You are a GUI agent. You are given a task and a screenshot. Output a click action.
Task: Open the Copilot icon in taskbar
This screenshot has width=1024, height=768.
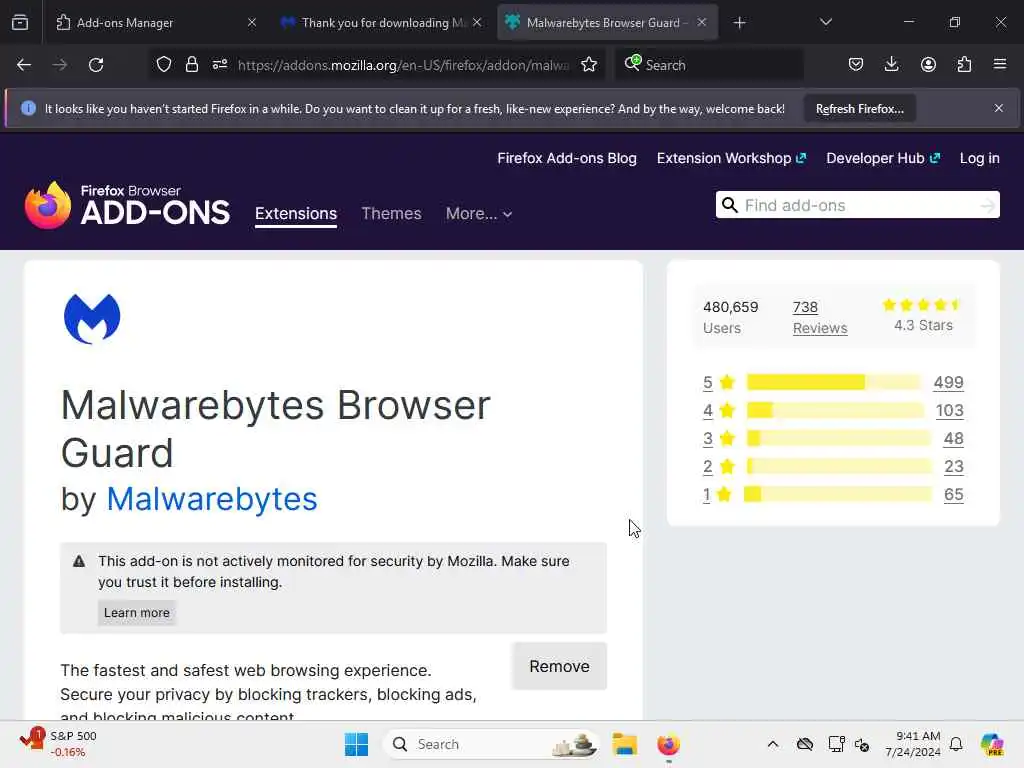point(992,744)
